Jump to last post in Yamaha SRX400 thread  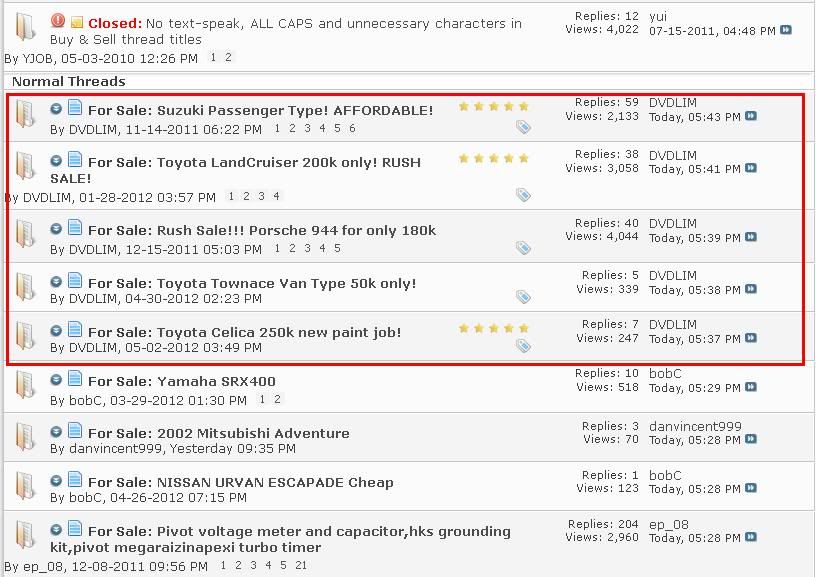coord(751,388)
